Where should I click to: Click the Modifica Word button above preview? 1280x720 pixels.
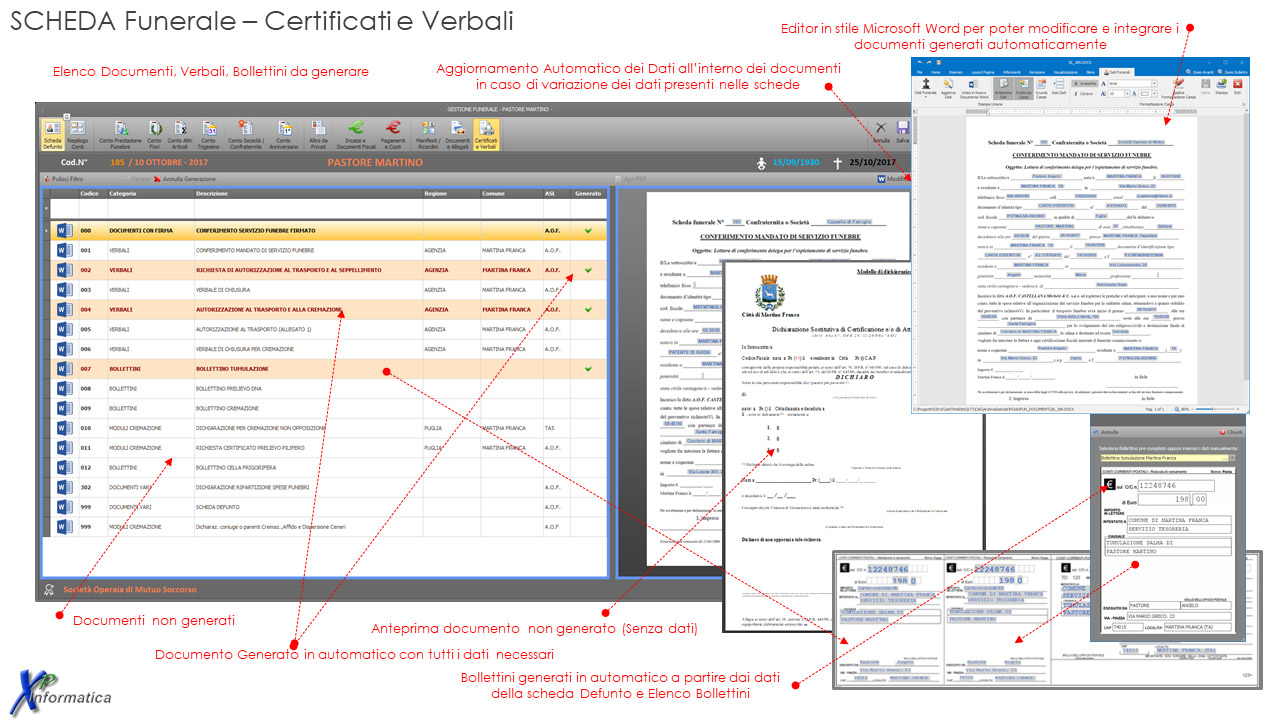[893, 179]
